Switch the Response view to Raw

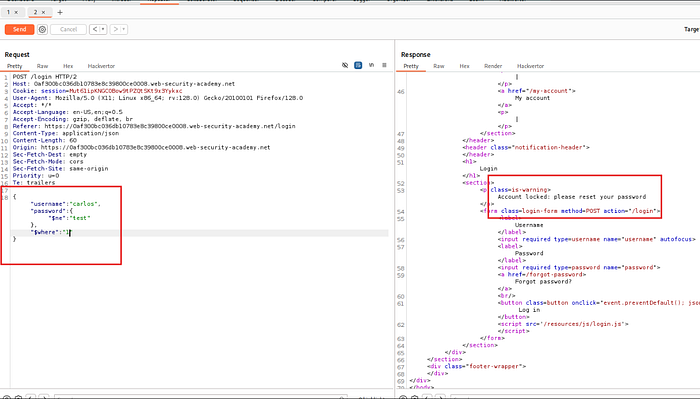439,66
